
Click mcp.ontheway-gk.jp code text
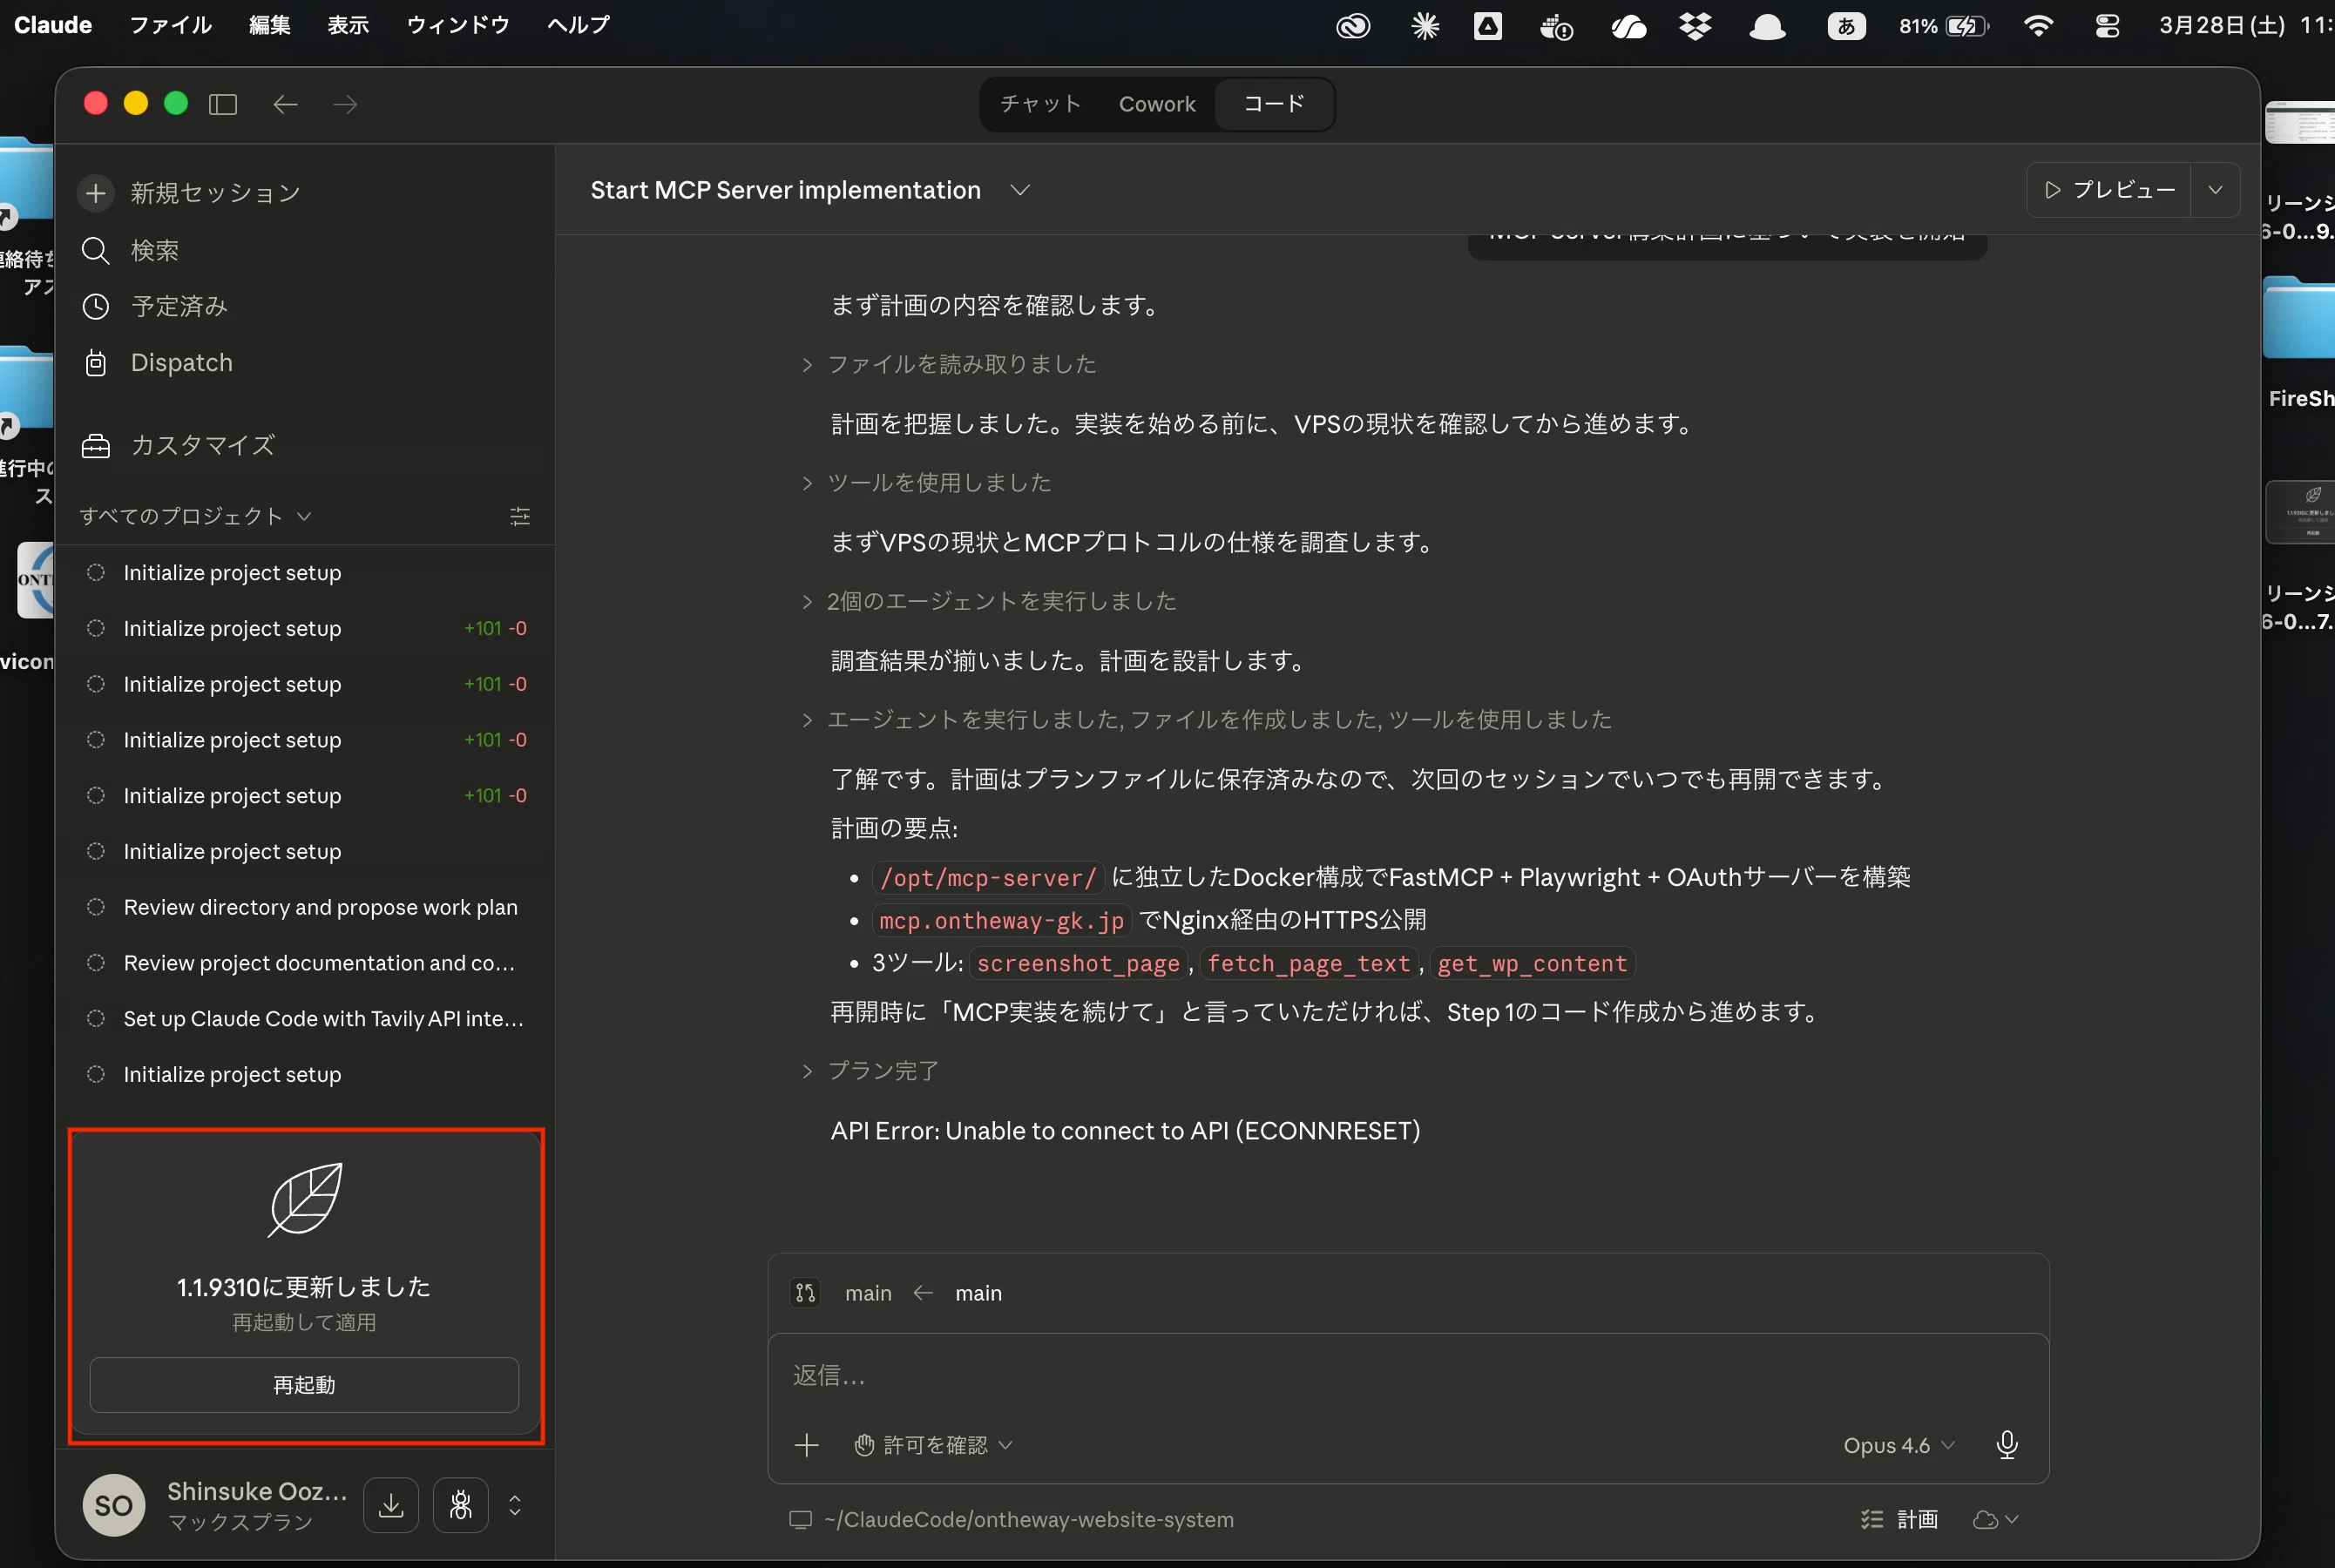(x=1002, y=921)
